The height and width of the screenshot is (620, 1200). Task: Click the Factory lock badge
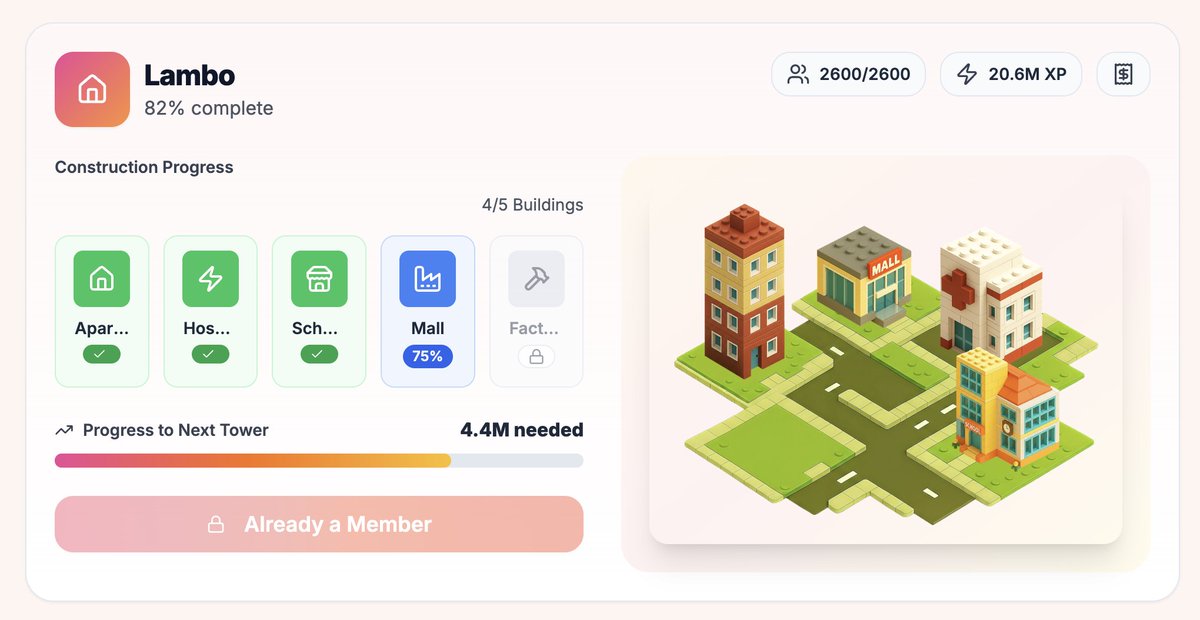click(536, 356)
